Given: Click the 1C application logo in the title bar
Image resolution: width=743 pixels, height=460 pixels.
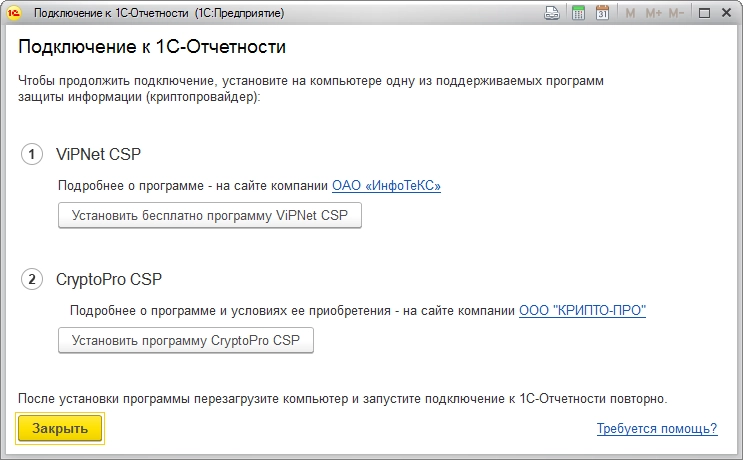Looking at the screenshot, I should [x=16, y=13].
